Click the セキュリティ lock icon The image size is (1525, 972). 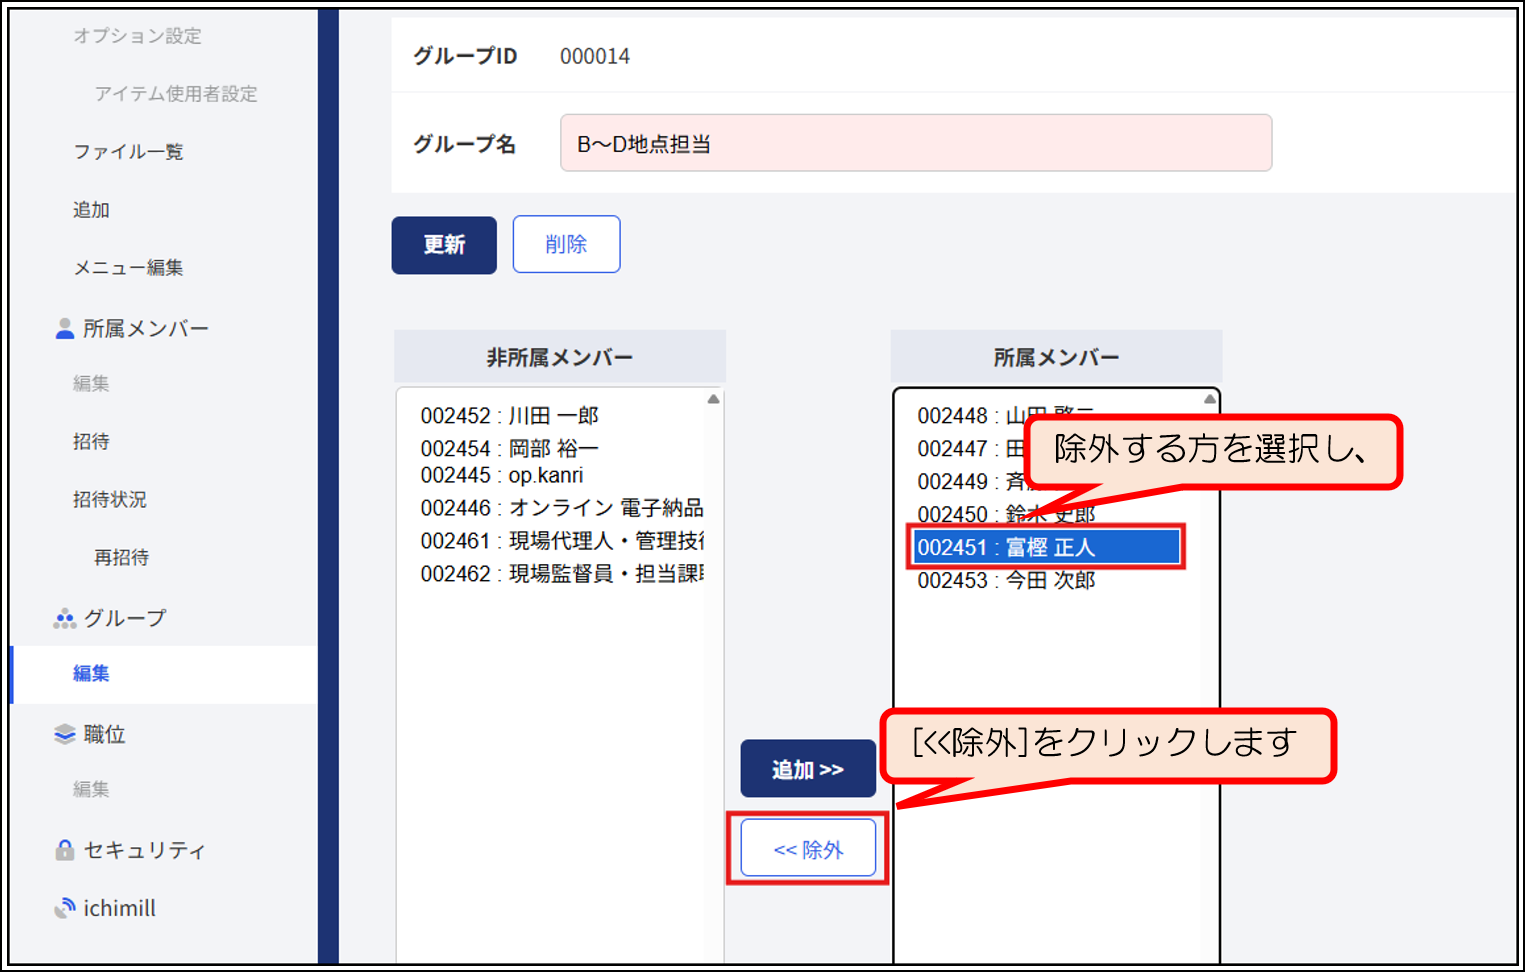pos(65,850)
